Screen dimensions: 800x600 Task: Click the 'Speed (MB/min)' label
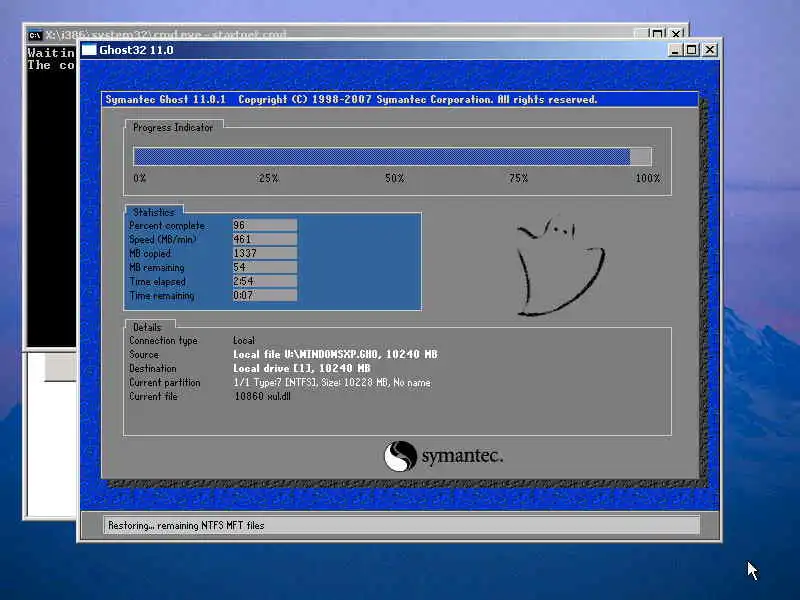(162, 239)
